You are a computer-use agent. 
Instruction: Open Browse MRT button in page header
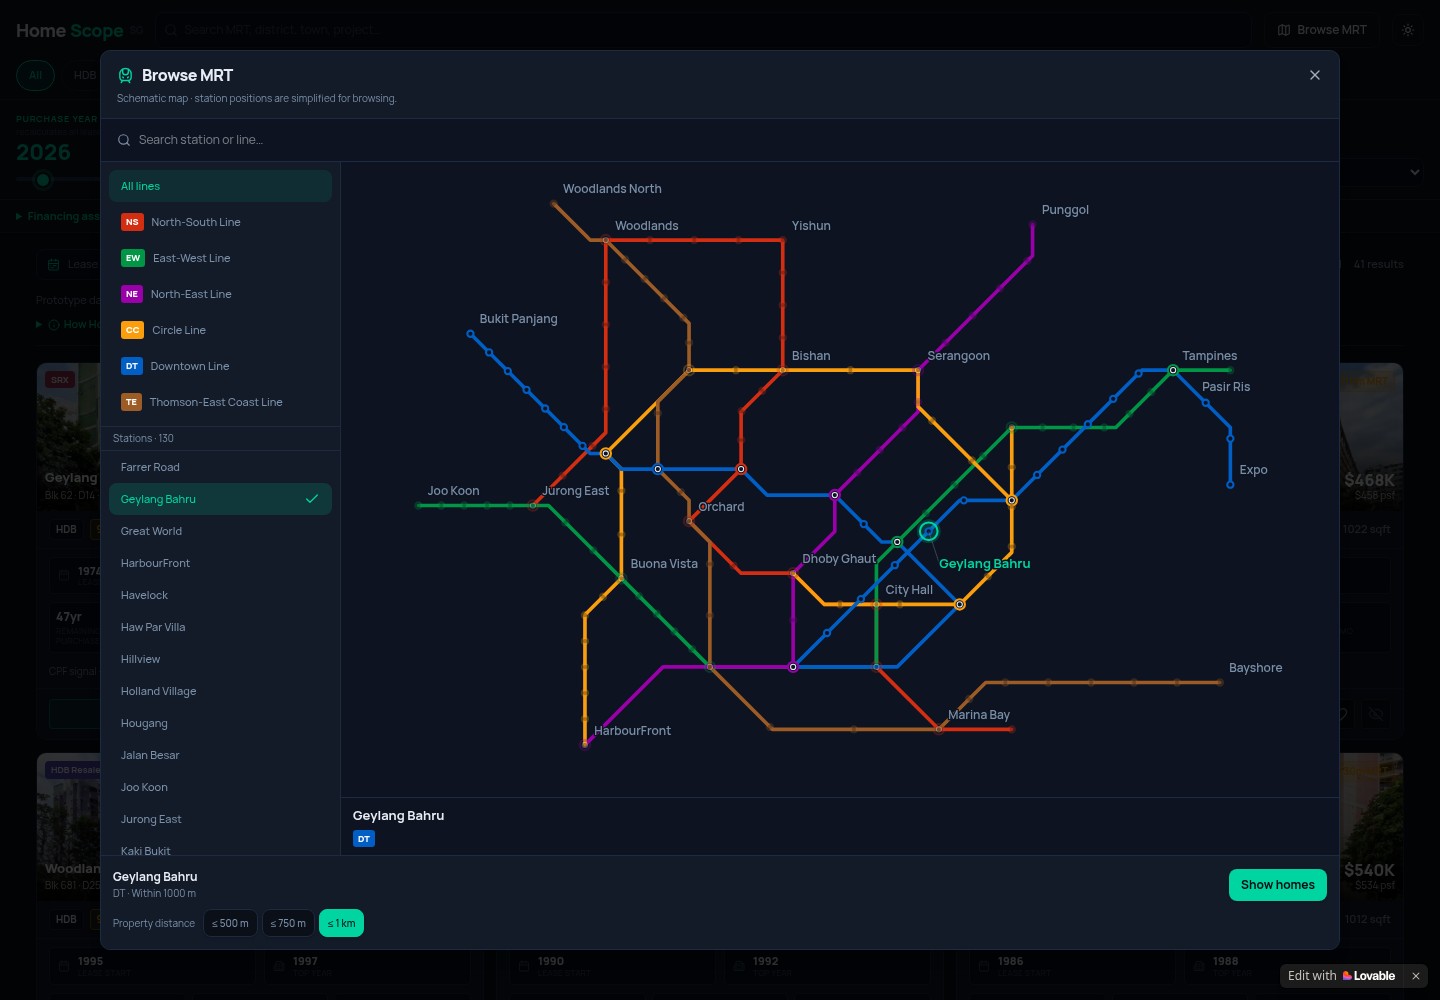click(1322, 30)
